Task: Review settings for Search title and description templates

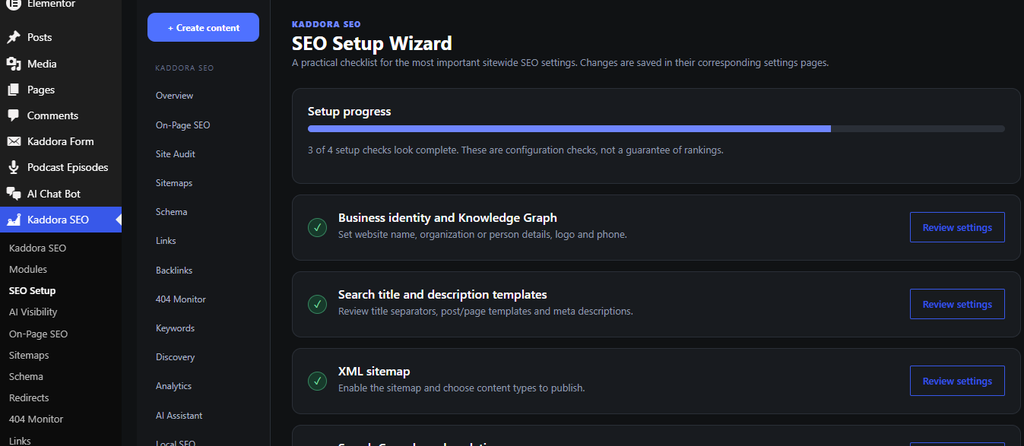Action: 957,304
